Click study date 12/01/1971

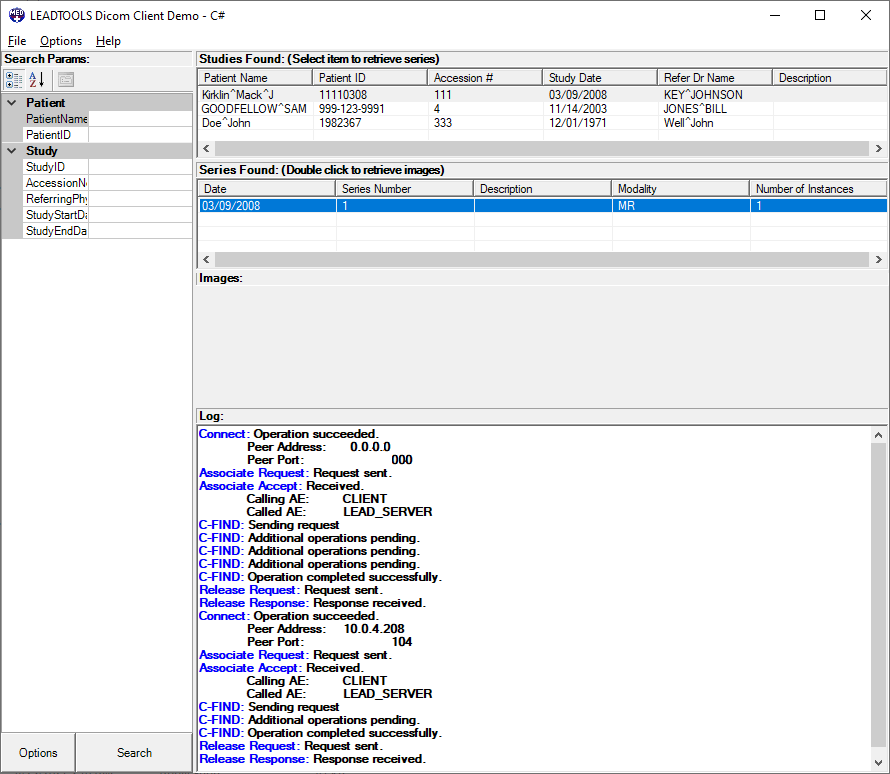click(x=577, y=123)
